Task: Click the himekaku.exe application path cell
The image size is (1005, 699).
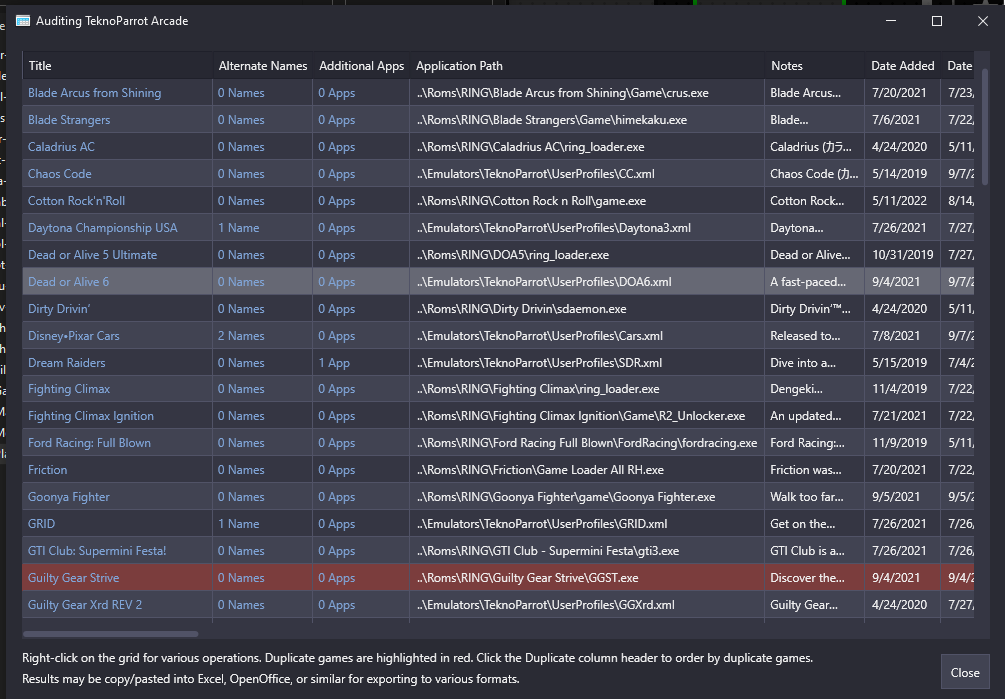Action: [586, 120]
